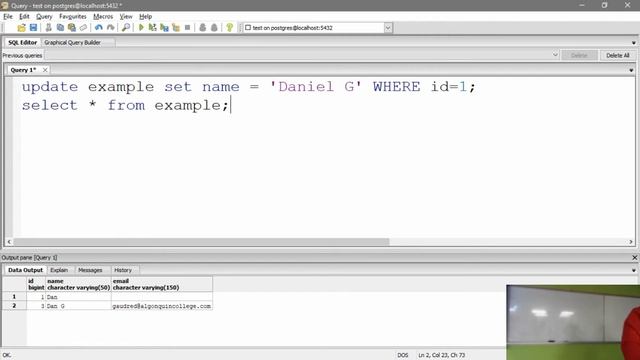The image size is (640, 360).
Task: Click the name column header
Action: point(78,284)
